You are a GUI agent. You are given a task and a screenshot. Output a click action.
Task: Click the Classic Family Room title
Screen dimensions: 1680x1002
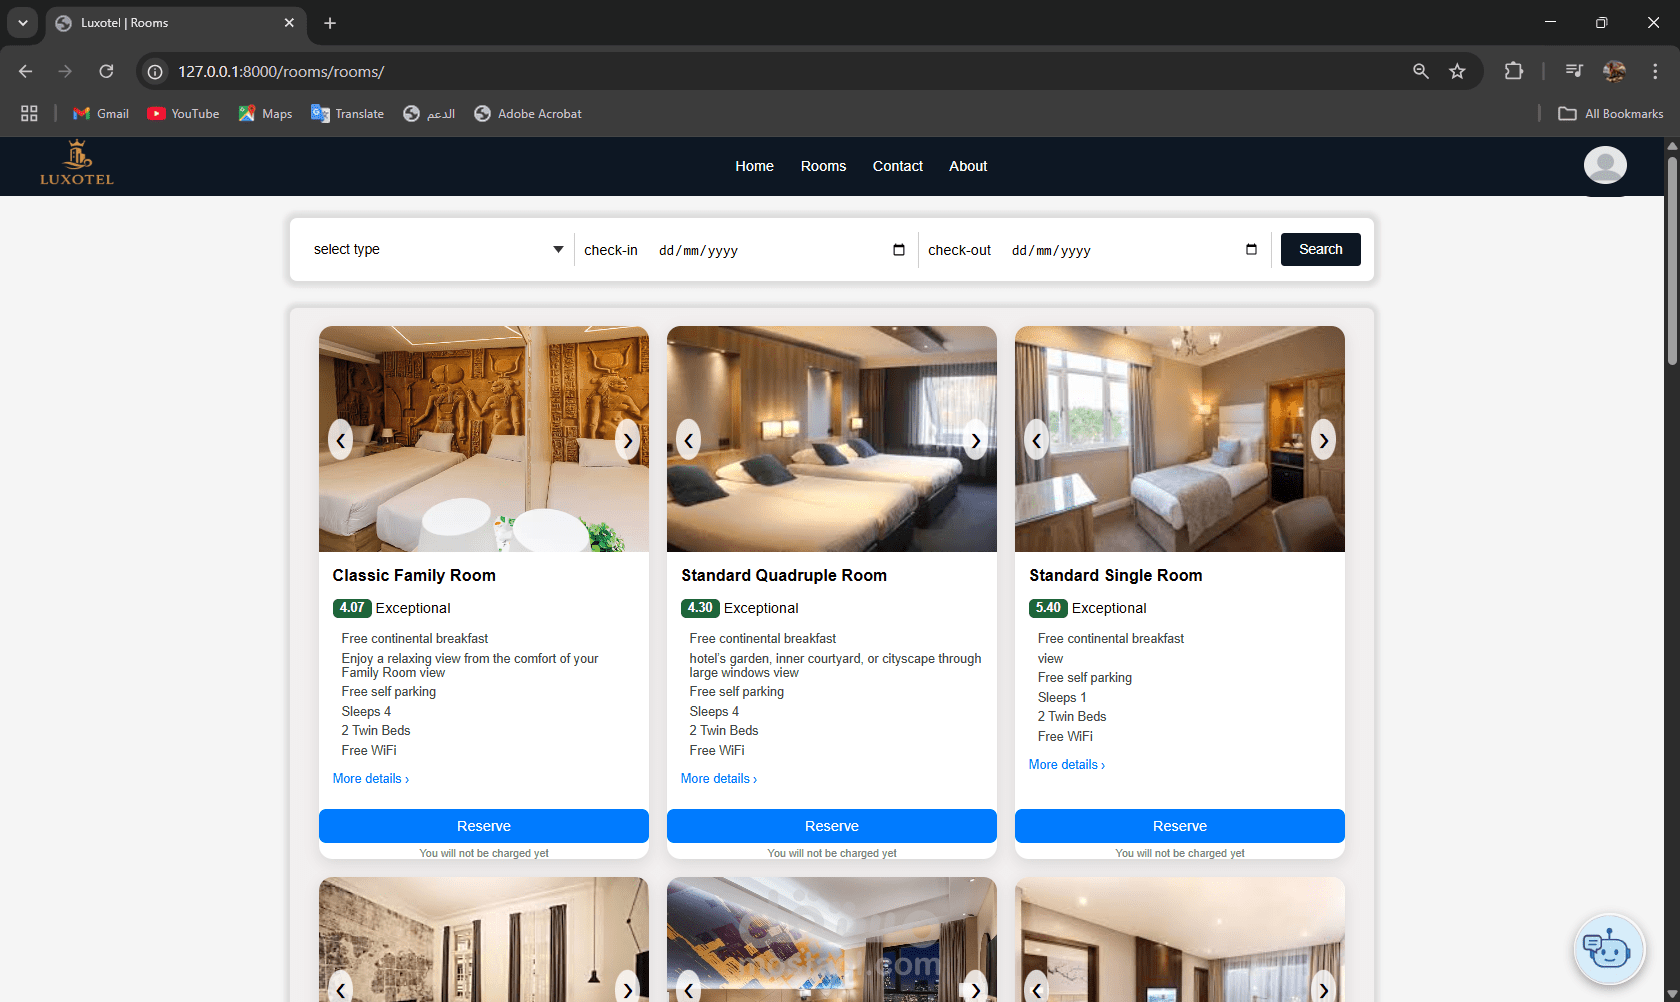pyautogui.click(x=414, y=575)
